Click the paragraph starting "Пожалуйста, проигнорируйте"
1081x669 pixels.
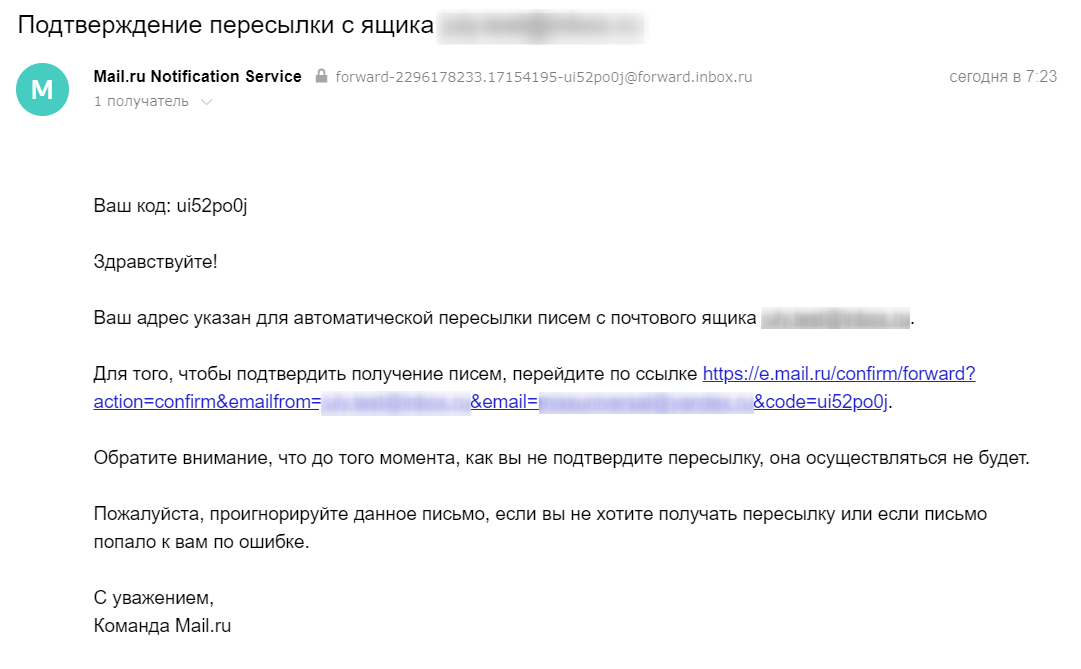pos(540,515)
